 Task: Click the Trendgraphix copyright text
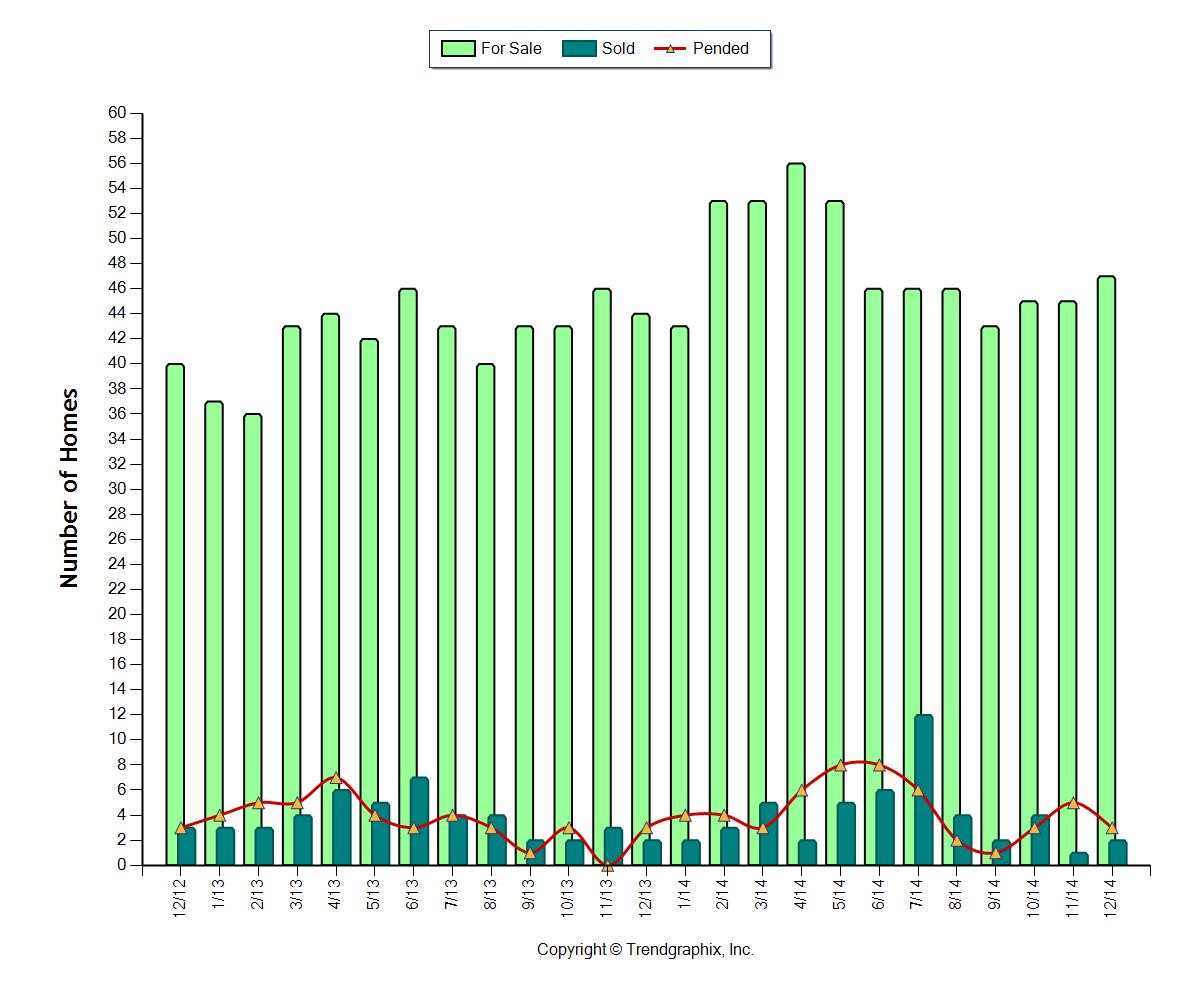(645, 950)
